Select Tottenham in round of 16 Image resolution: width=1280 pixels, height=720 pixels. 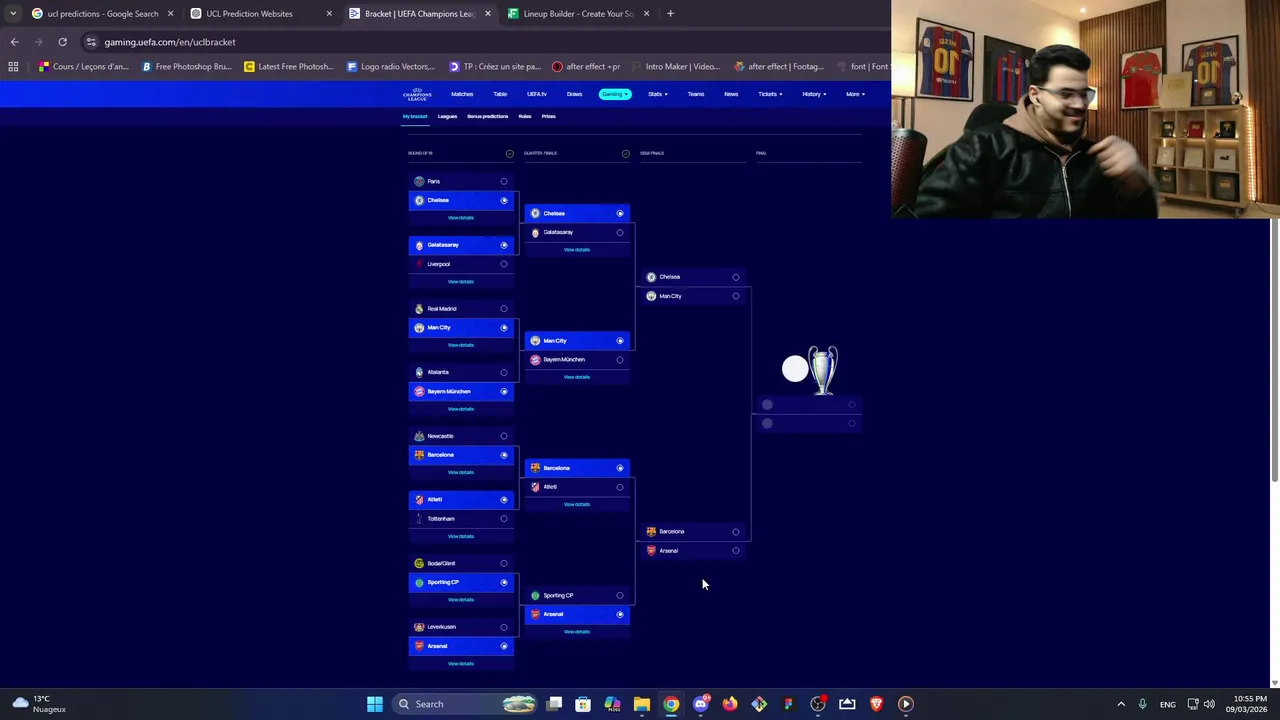click(x=461, y=519)
